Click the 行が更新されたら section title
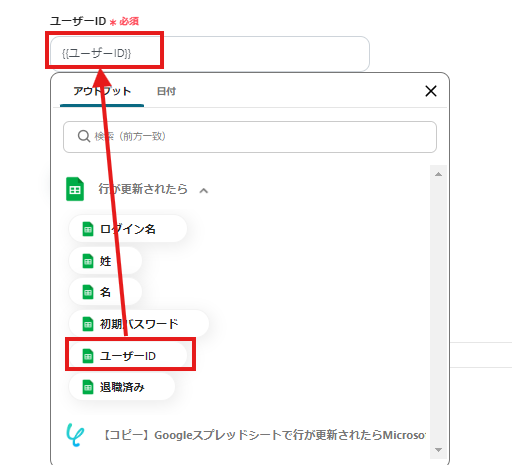Image resolution: width=512 pixels, height=465 pixels. 143,189
